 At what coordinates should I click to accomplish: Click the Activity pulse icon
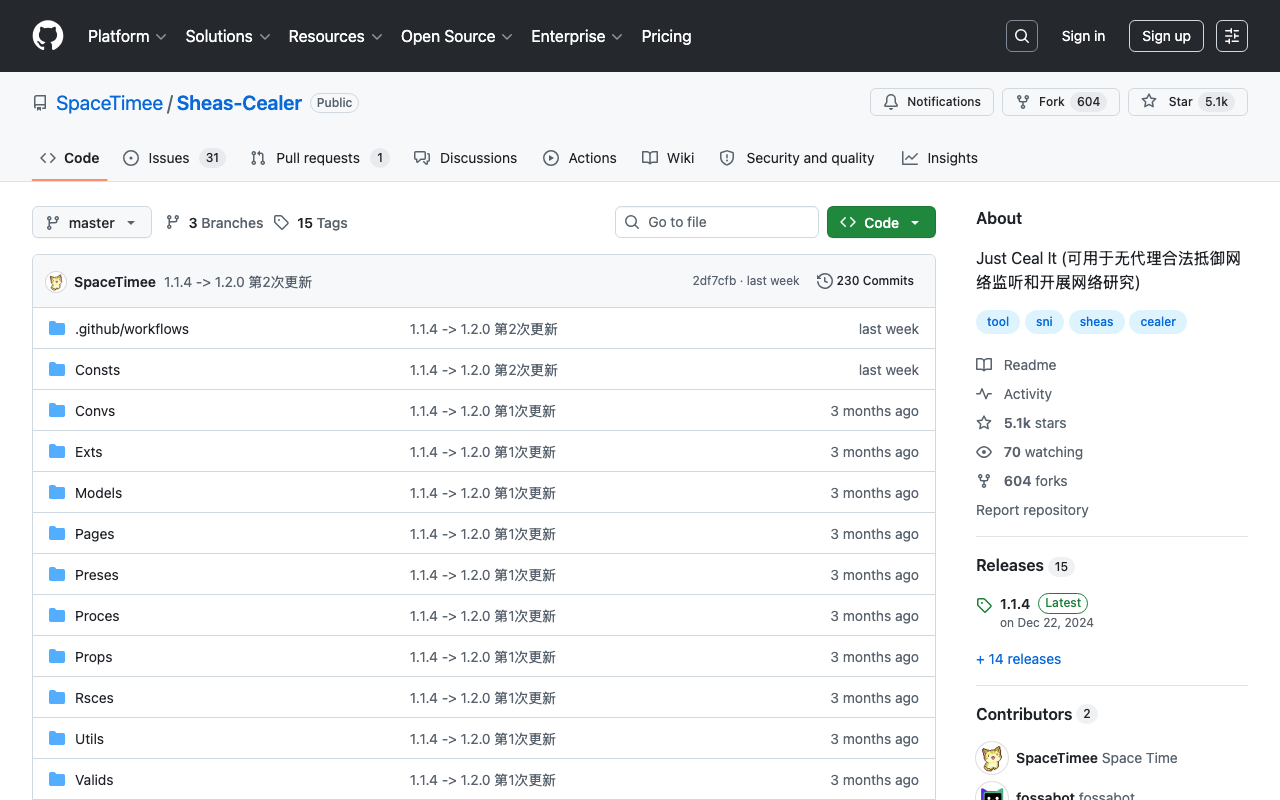tap(984, 394)
